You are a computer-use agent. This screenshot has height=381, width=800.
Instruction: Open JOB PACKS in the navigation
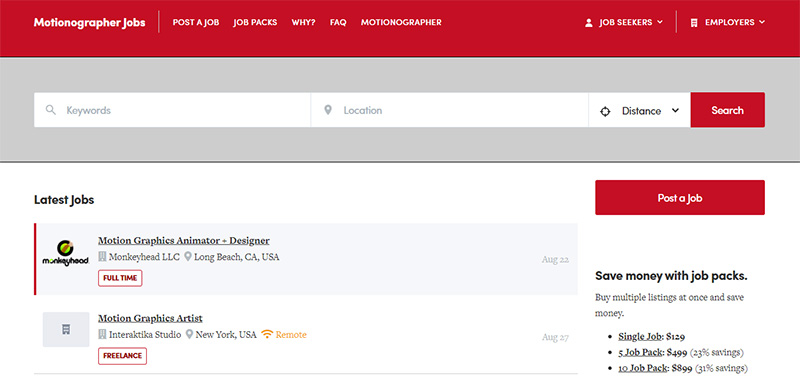255,22
